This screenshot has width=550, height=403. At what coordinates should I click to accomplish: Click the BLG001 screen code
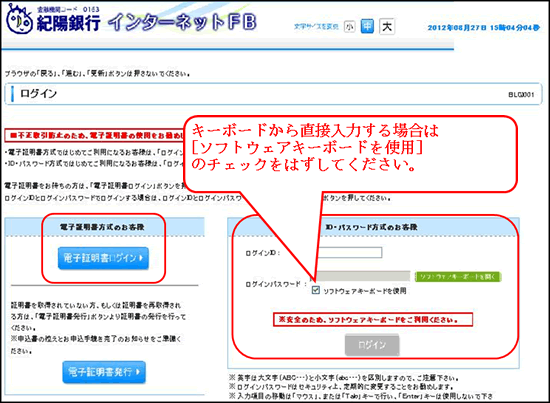click(x=521, y=95)
